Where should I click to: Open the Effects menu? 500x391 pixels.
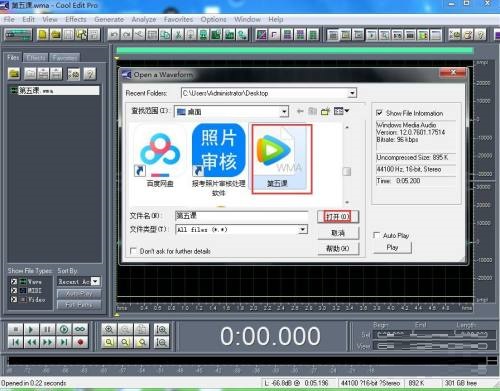76,19
